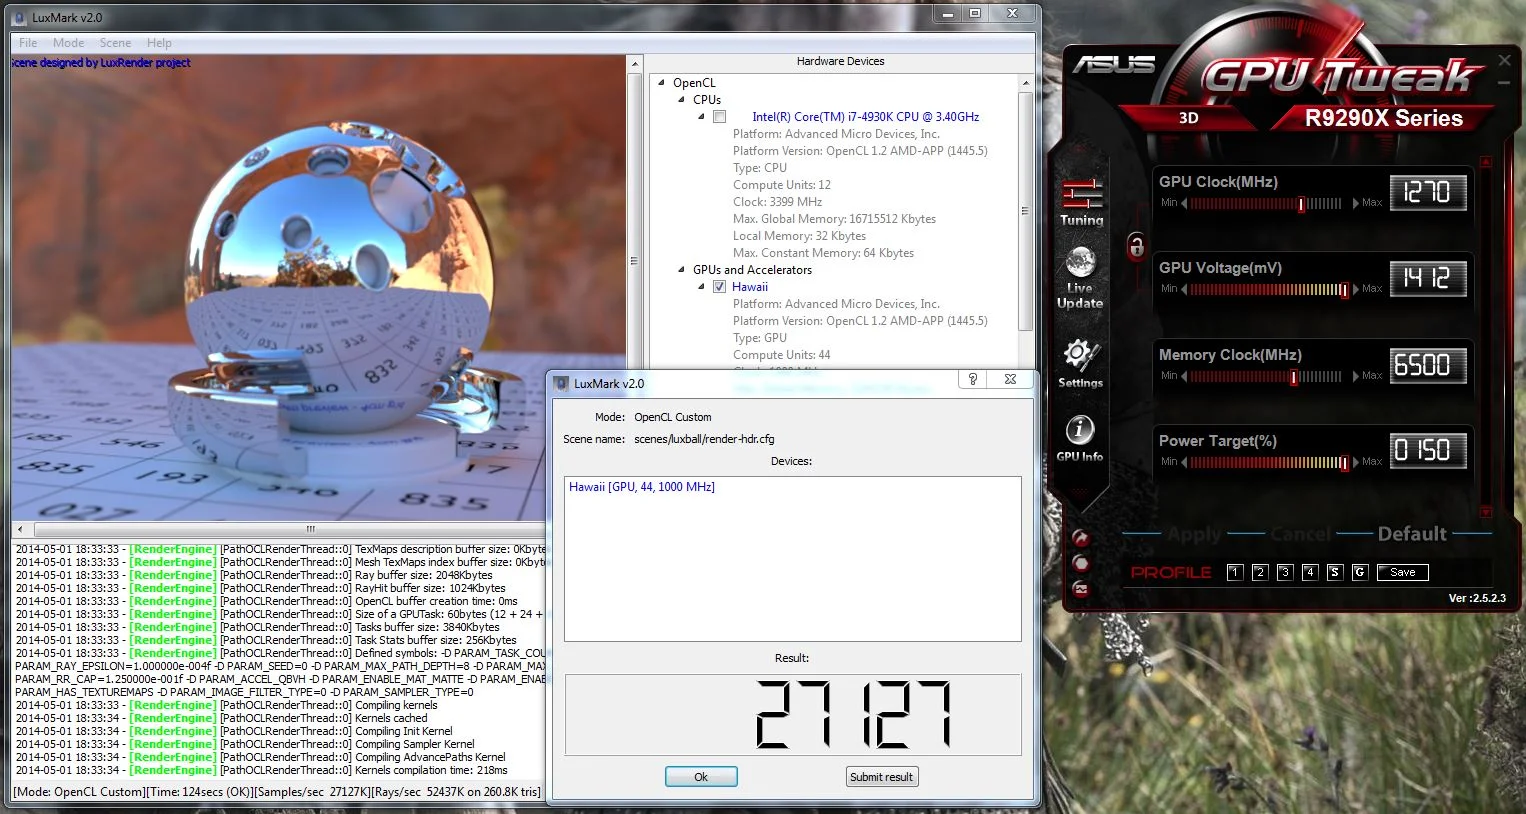The width and height of the screenshot is (1526, 814).
Task: Collapse the Hawaii device node
Action: (702, 287)
